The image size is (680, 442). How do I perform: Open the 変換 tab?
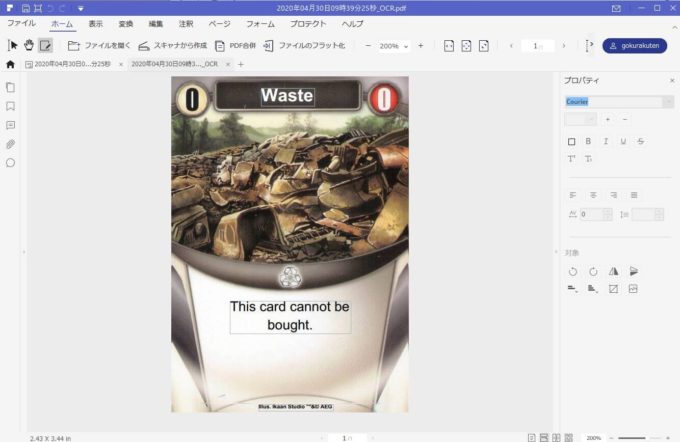tap(126, 24)
